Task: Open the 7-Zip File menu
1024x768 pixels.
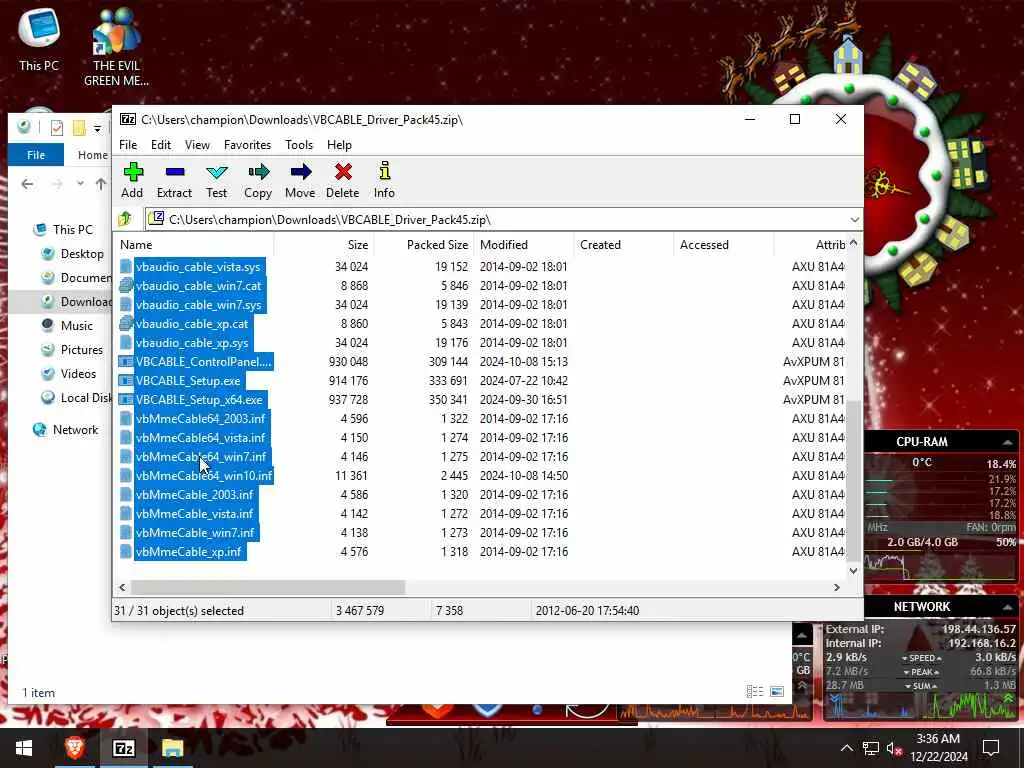Action: pos(128,145)
